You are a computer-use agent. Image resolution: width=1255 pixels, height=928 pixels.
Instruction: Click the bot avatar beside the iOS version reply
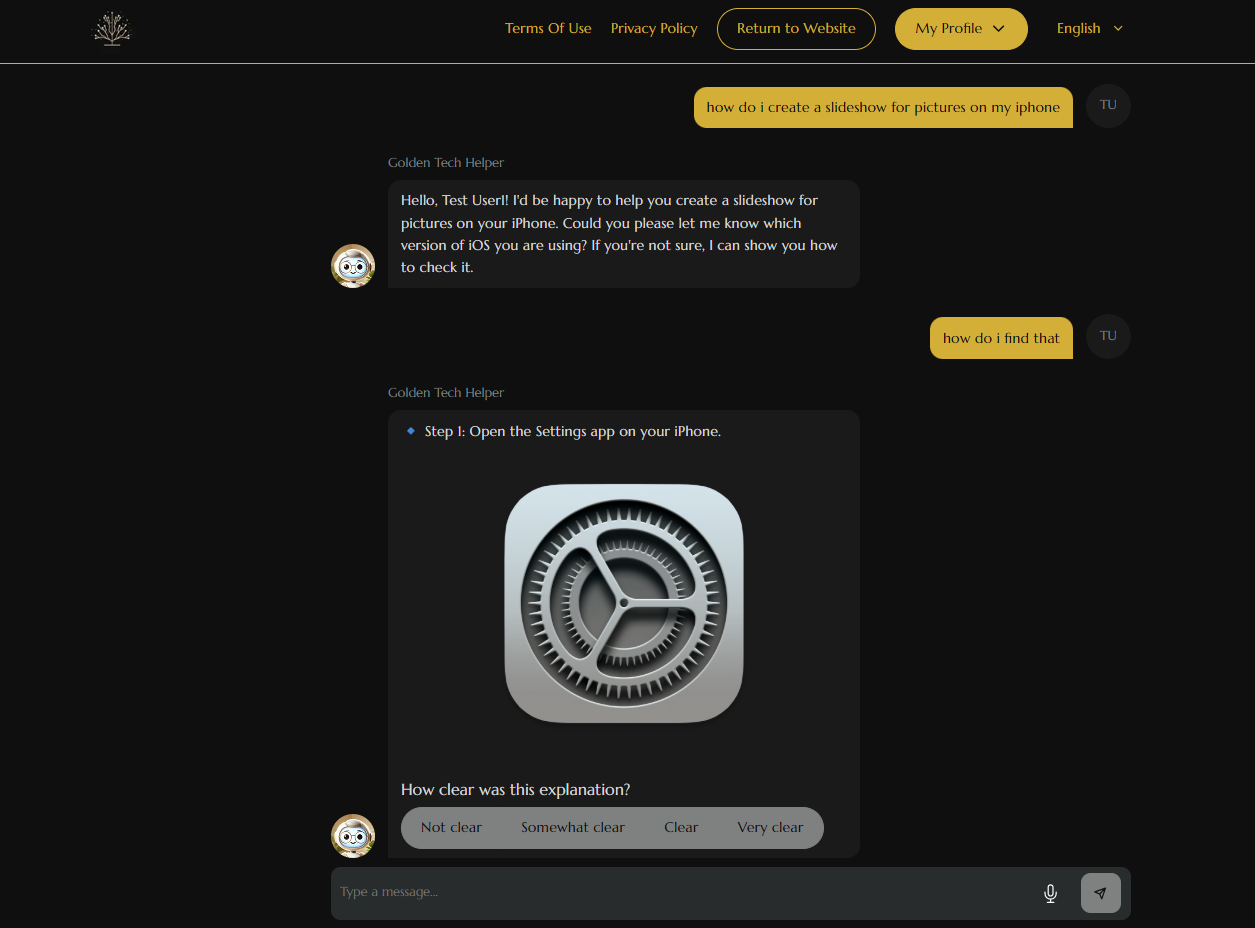(x=353, y=266)
